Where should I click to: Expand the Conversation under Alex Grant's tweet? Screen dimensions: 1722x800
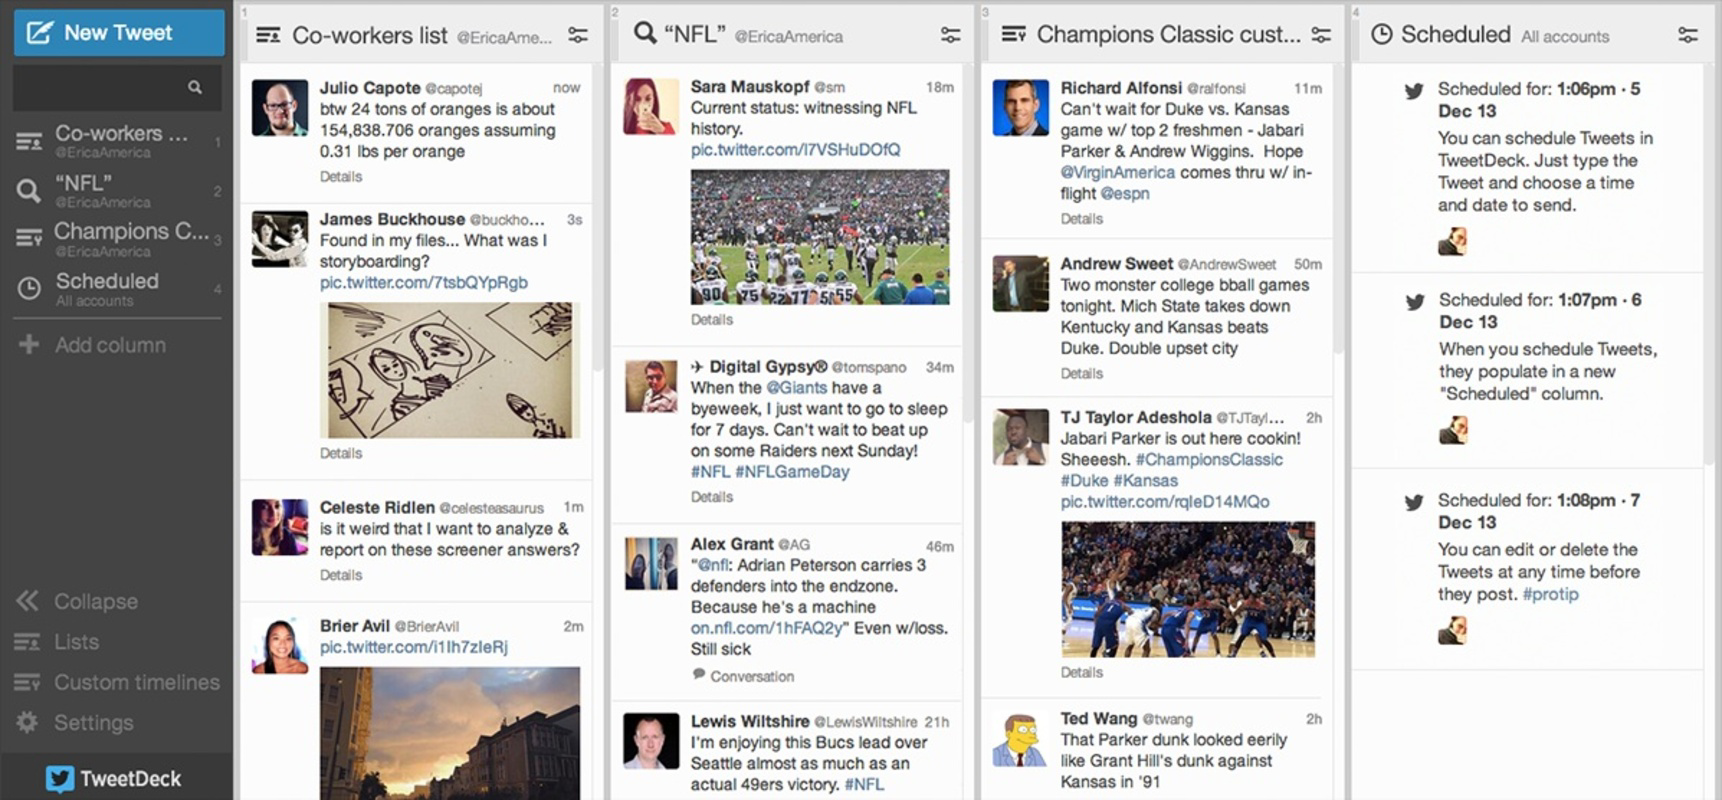742,676
